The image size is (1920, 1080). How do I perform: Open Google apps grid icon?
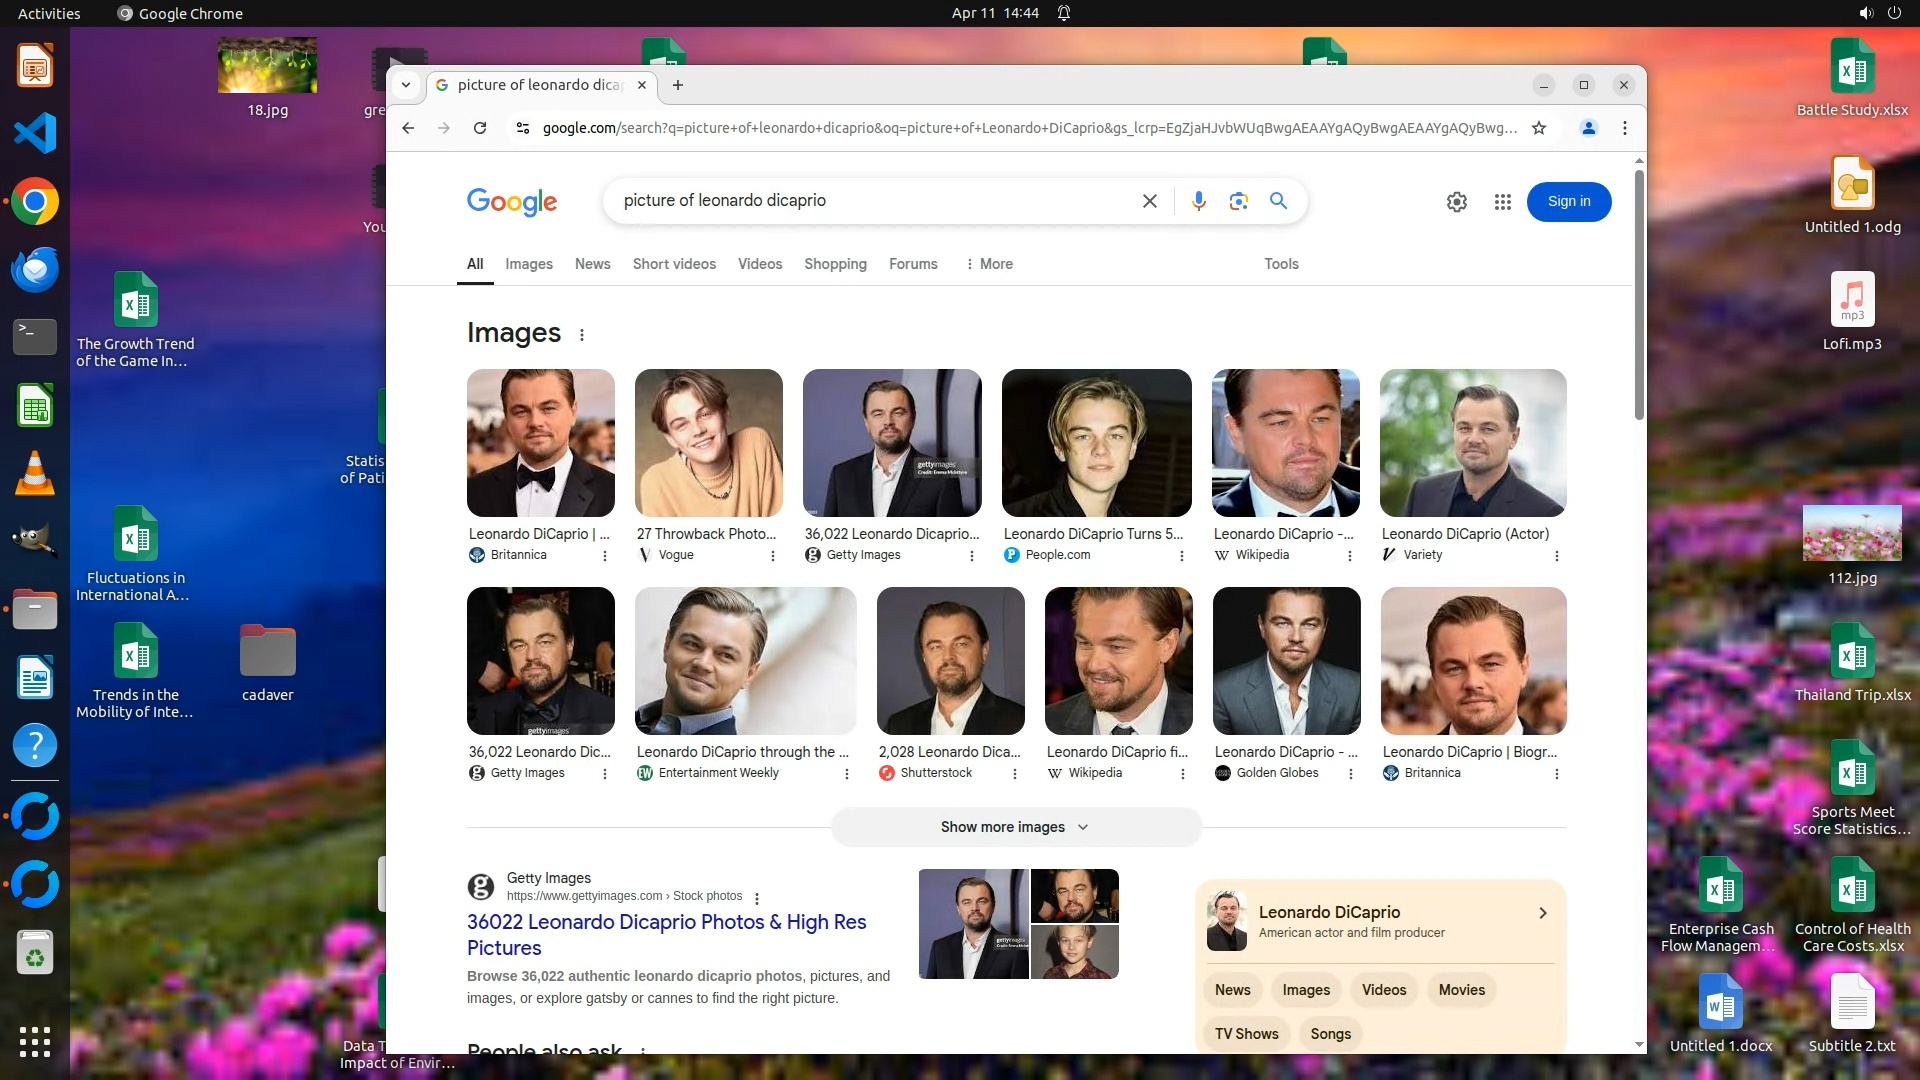[1502, 202]
